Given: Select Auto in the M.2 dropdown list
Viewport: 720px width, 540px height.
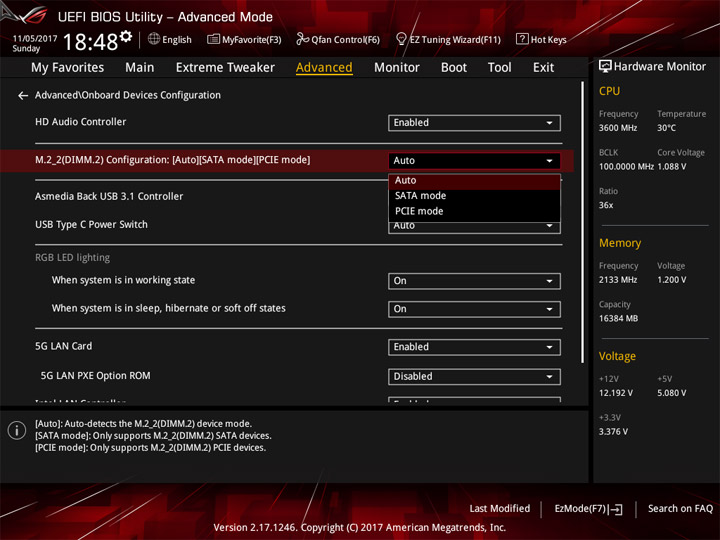Looking at the screenshot, I should click(x=474, y=181).
